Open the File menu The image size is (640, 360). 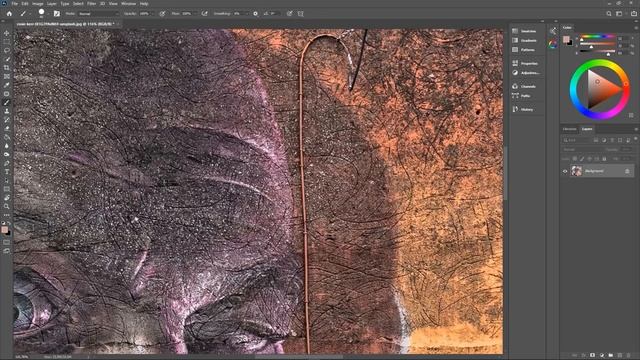[15, 4]
